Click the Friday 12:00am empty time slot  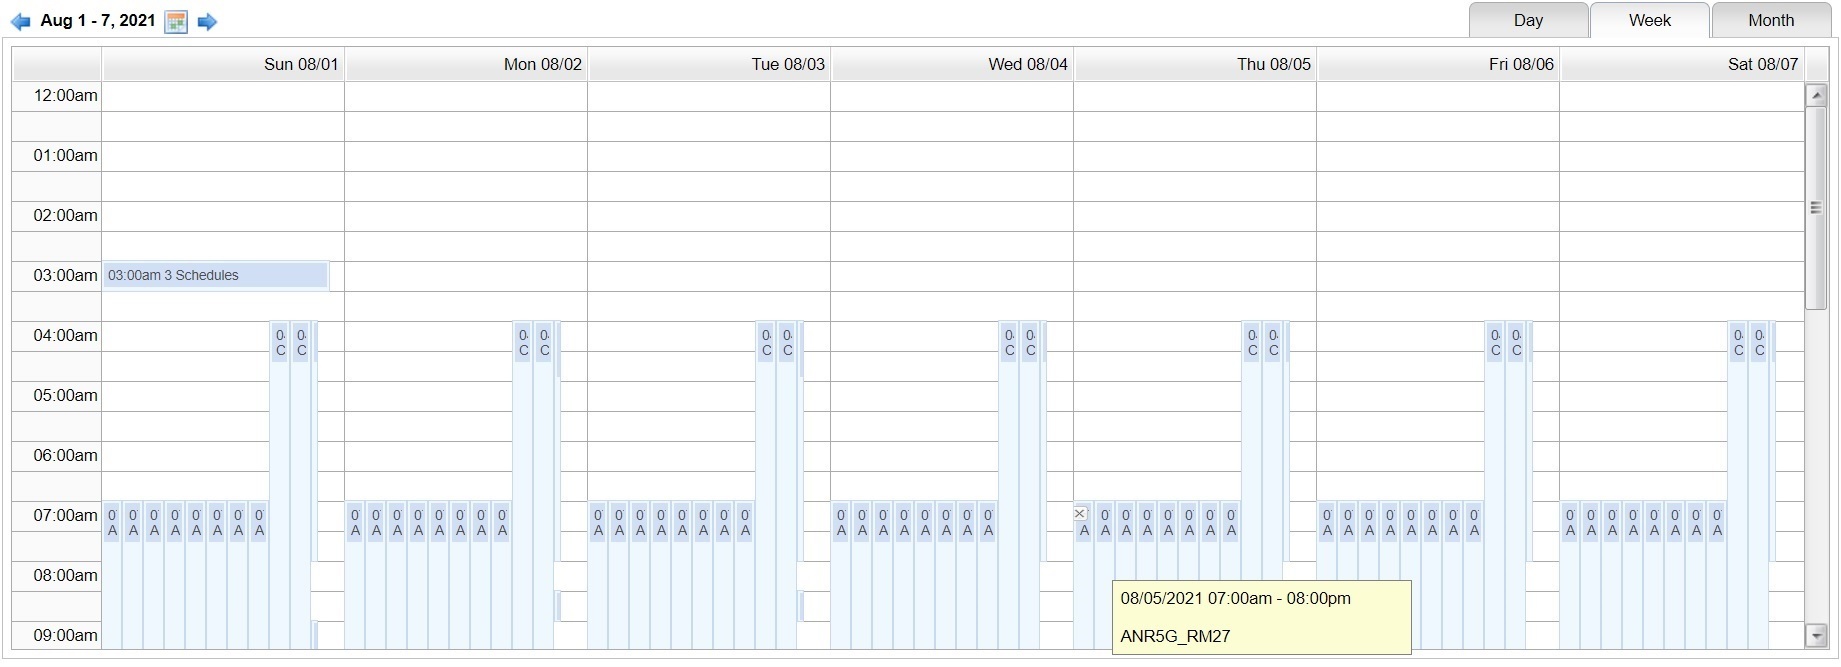[x=1438, y=96]
